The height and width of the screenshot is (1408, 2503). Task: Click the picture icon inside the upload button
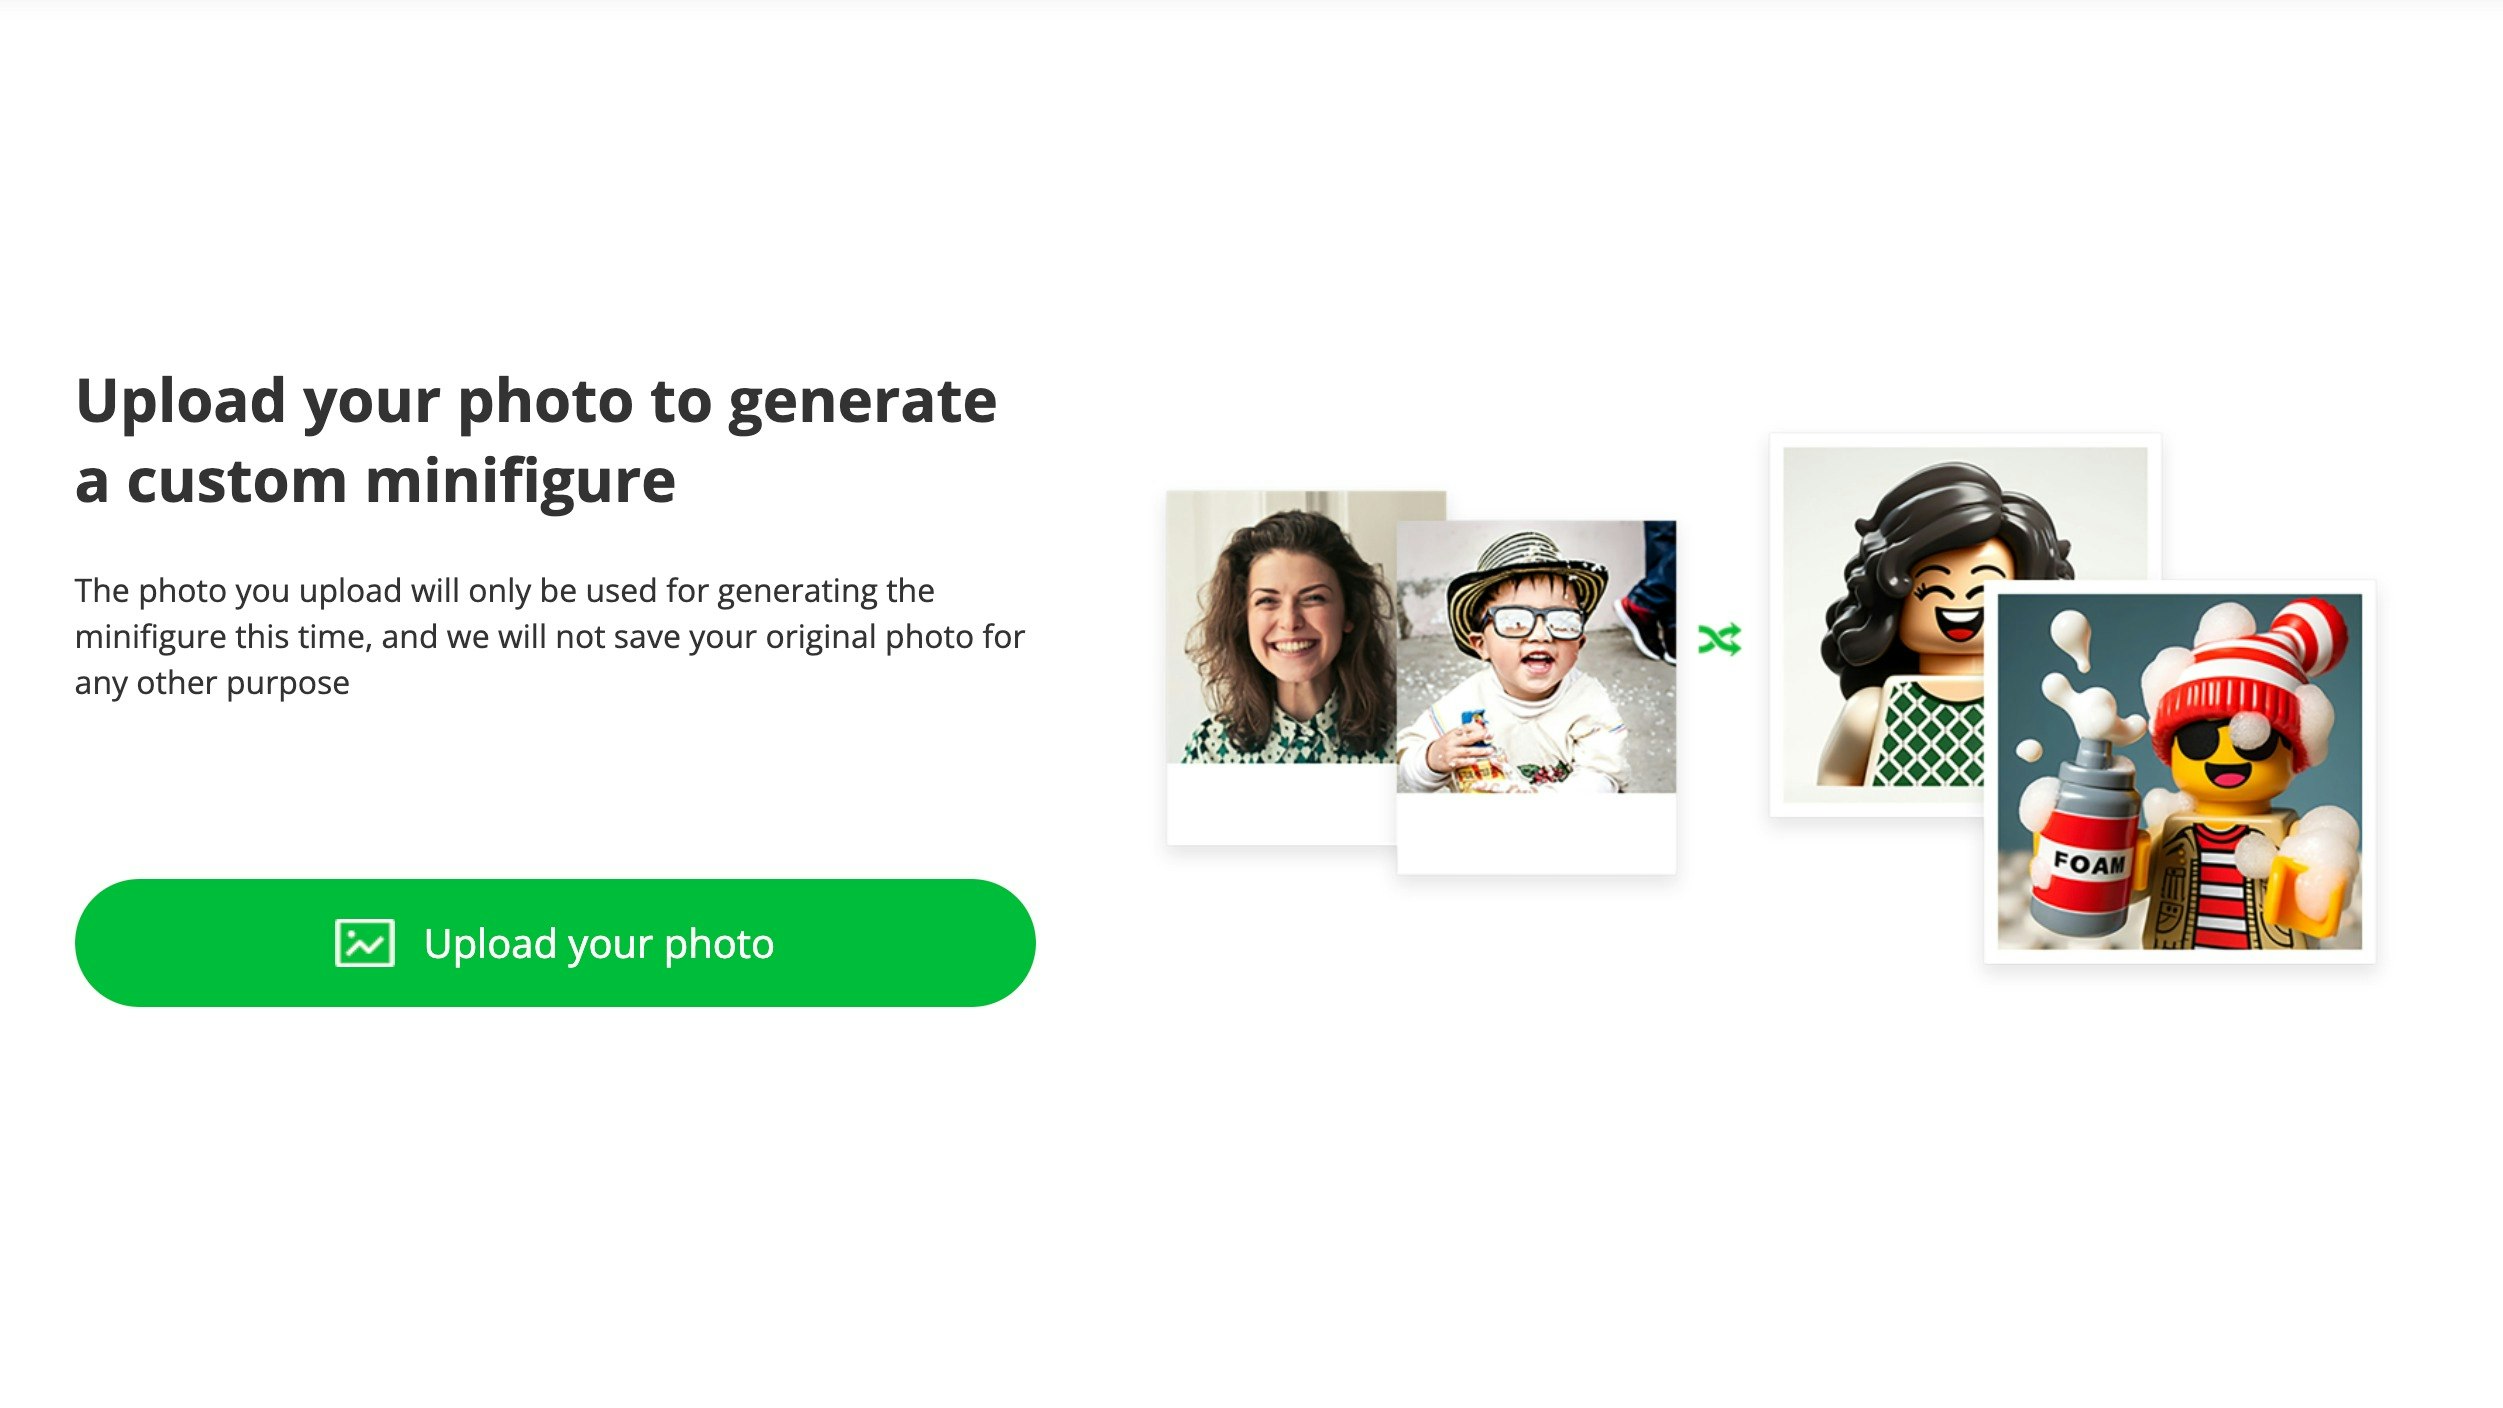click(x=365, y=943)
